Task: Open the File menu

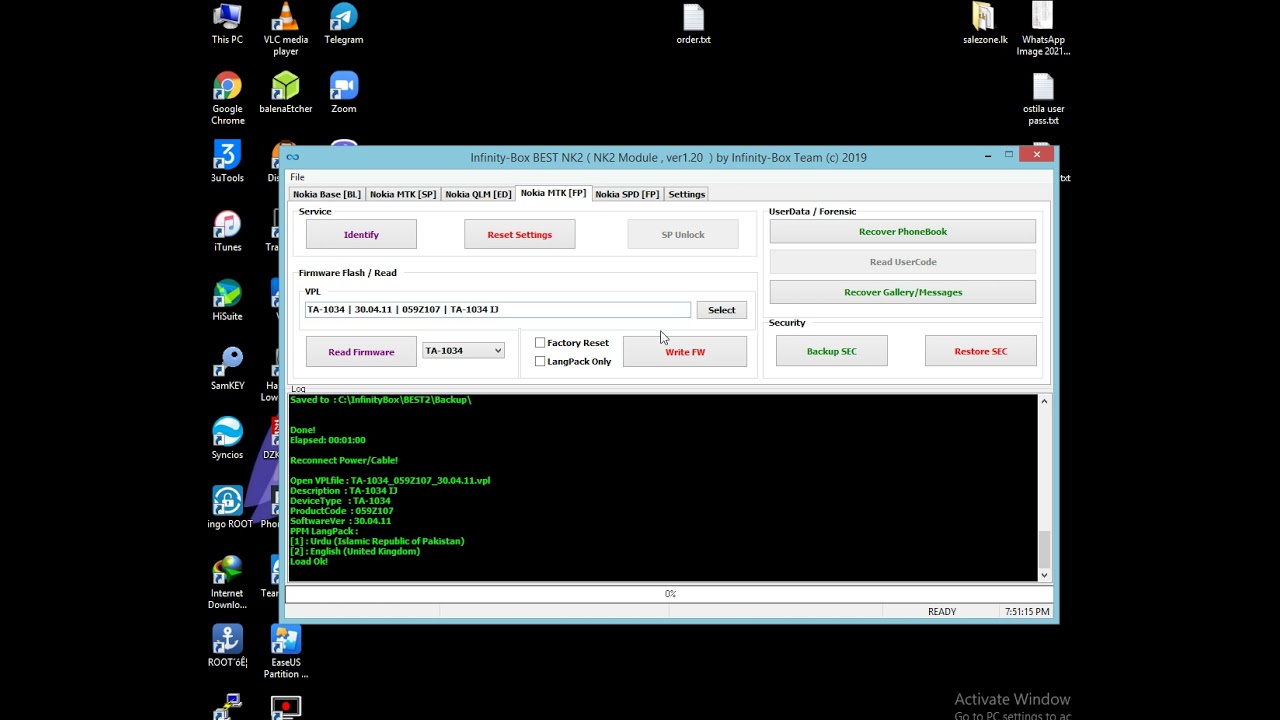Action: [x=297, y=177]
